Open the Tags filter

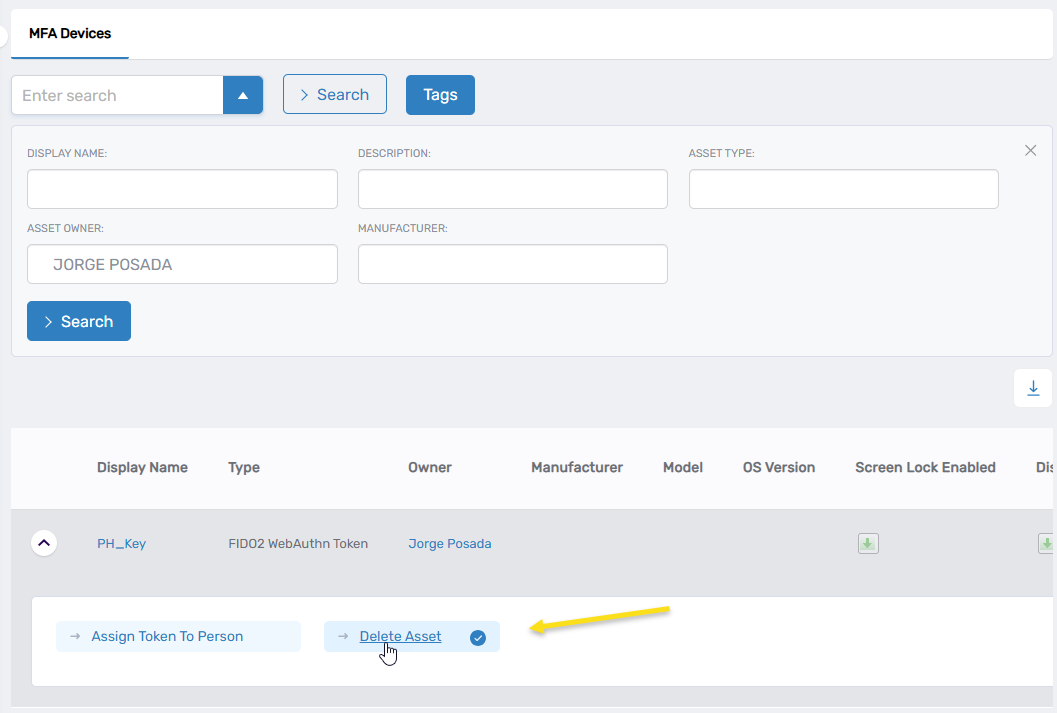click(x=440, y=95)
